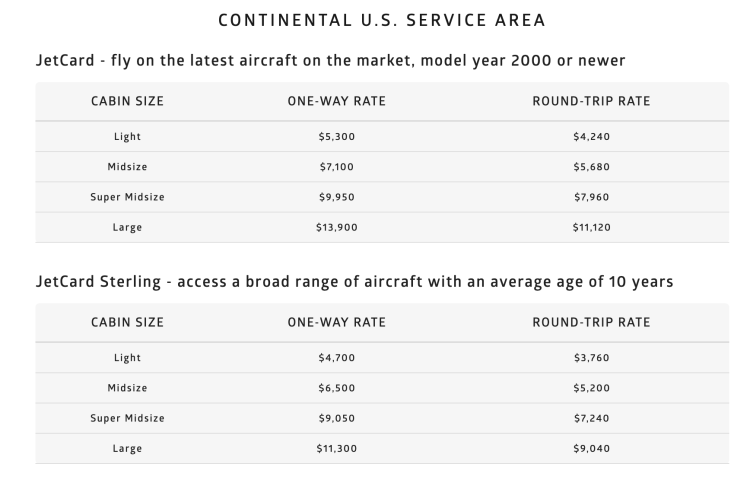Click Sterling Super Midsize rate $9,050
Image resolution: width=750 pixels, height=489 pixels.
(x=336, y=418)
